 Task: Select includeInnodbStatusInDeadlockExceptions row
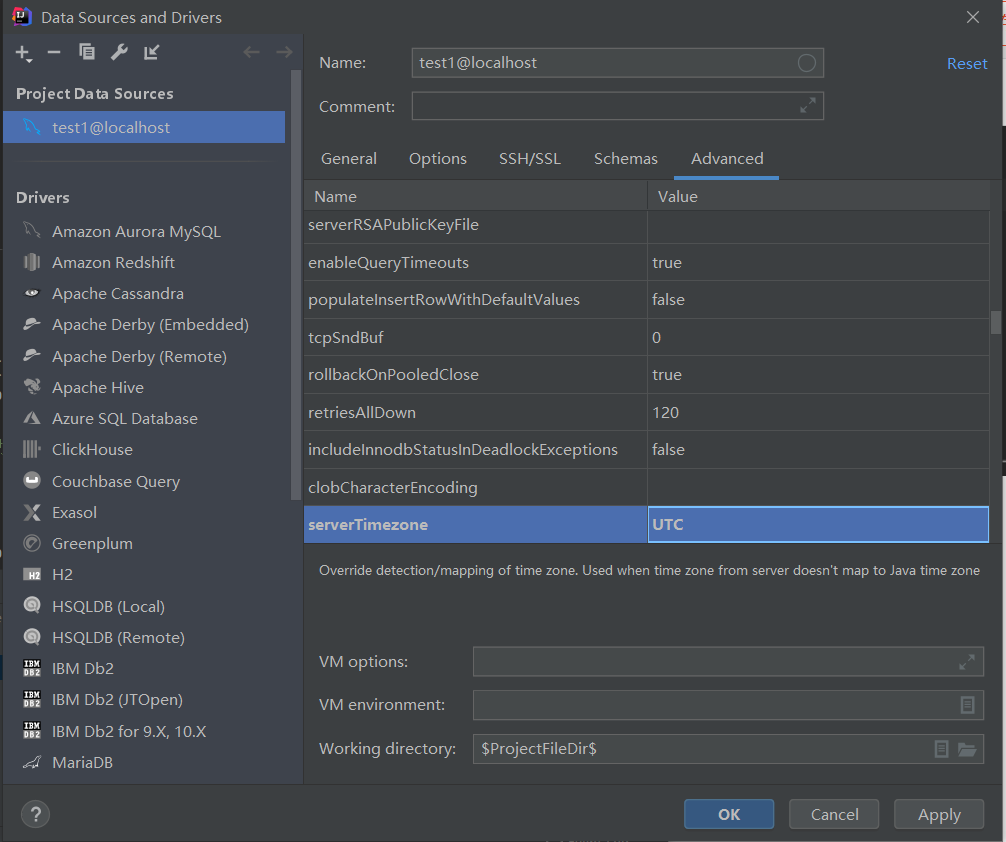[x=646, y=450]
